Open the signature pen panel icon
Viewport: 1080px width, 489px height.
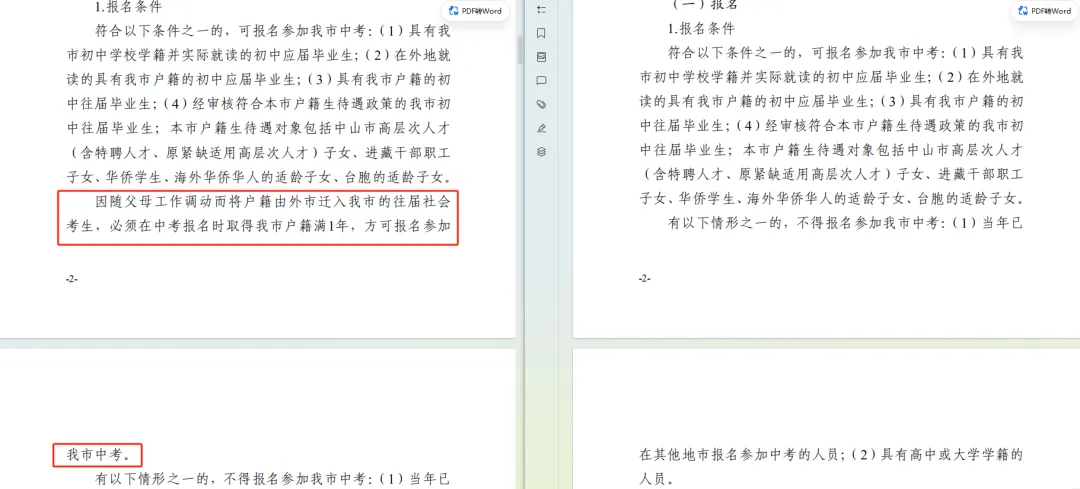click(541, 128)
